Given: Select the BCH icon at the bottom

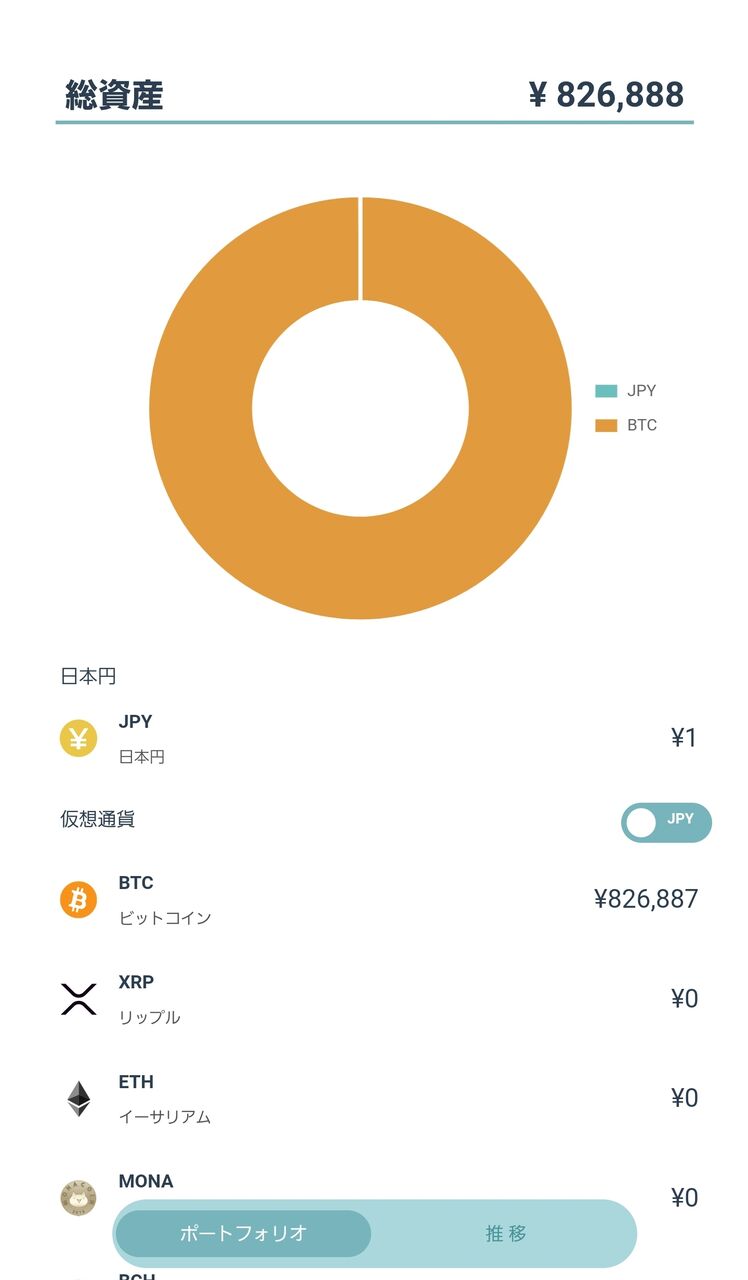Looking at the screenshot, I should click(x=77, y=1275).
